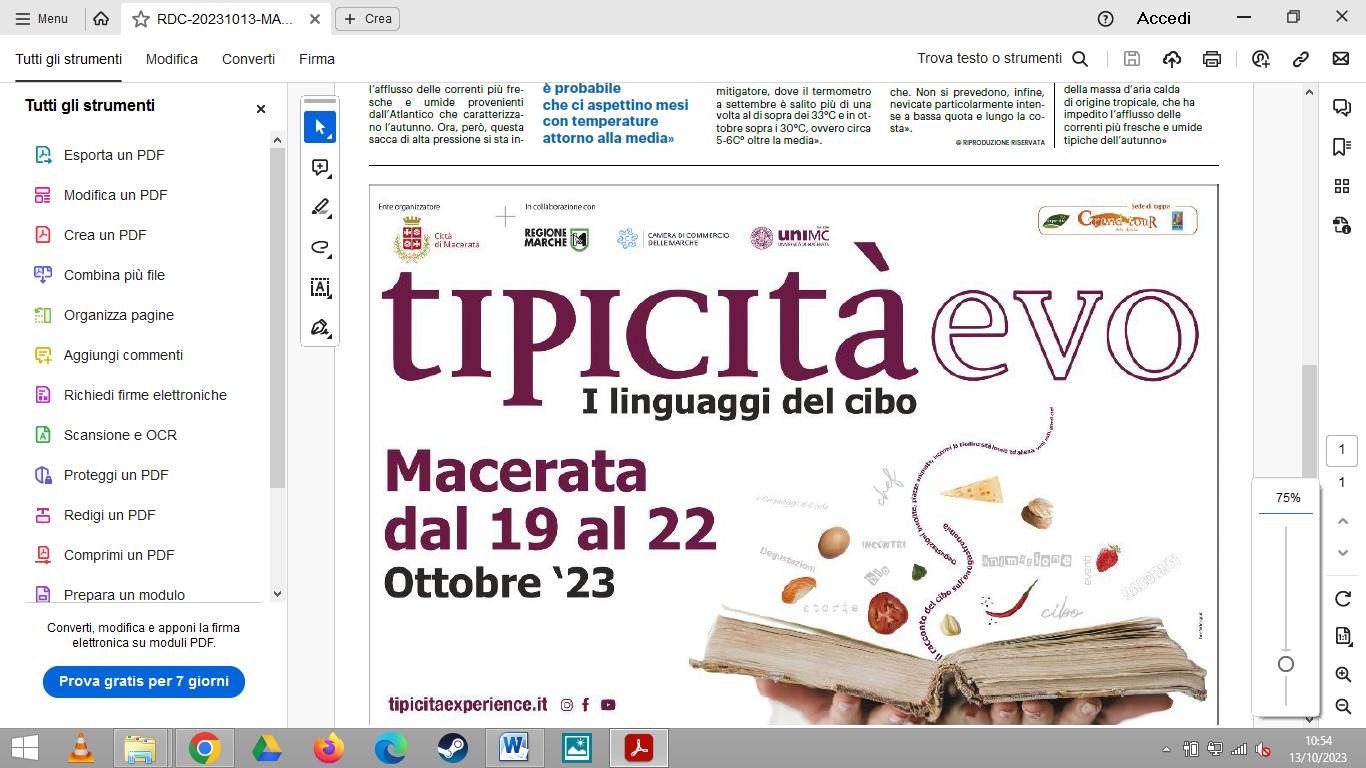Click the Save floppy-disk icon
The width and height of the screenshot is (1366, 768).
pos(1131,59)
